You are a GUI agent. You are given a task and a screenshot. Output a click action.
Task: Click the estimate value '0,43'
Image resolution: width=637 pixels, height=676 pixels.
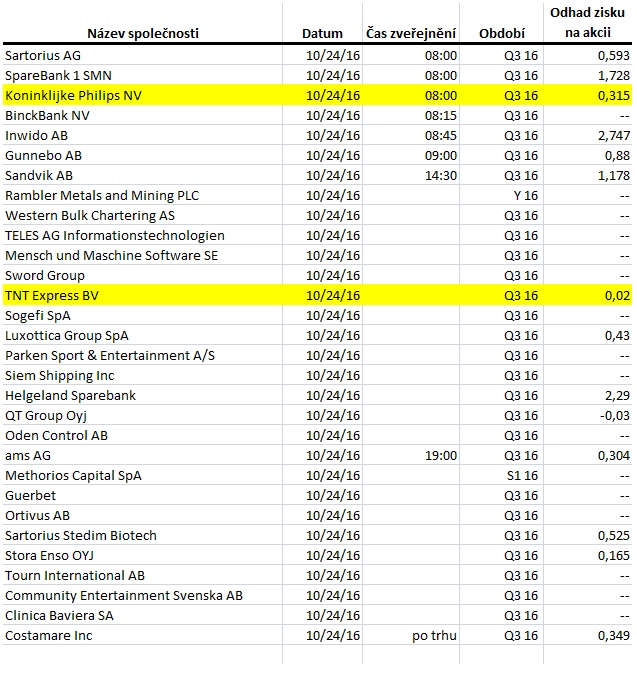[617, 336]
